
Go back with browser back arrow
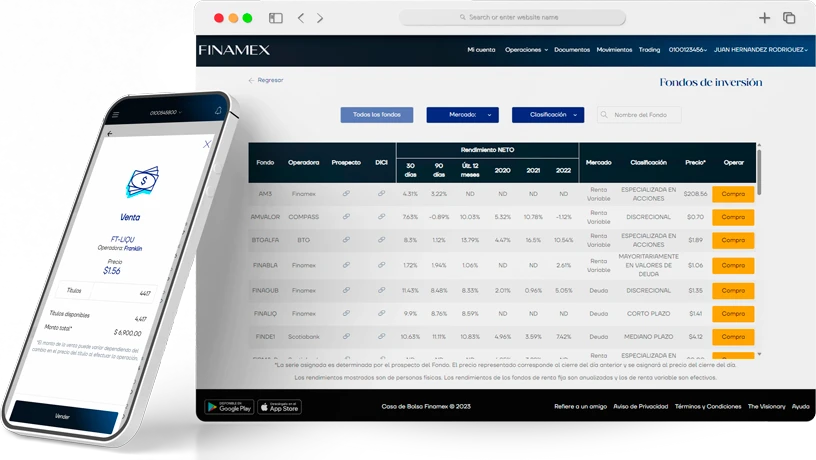tap(301, 18)
